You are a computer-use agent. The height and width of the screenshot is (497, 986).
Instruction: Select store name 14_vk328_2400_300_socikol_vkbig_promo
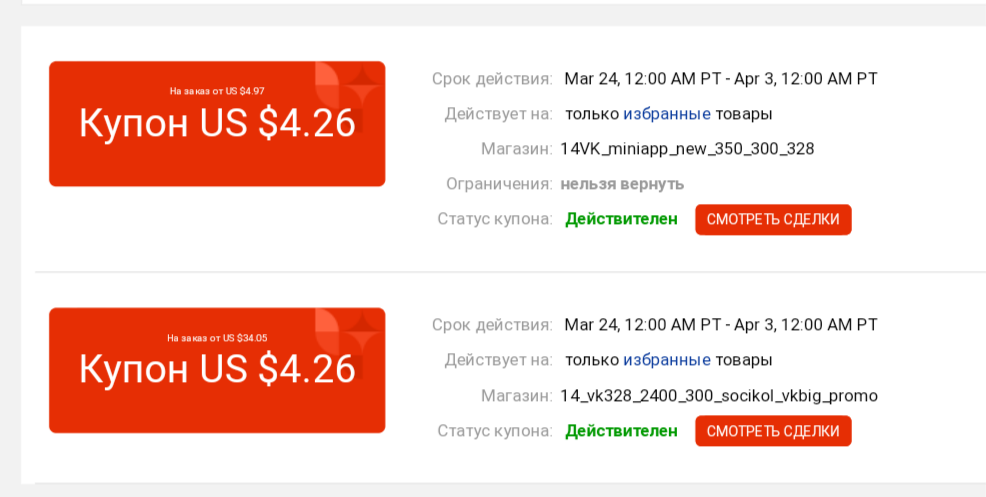pos(719,396)
